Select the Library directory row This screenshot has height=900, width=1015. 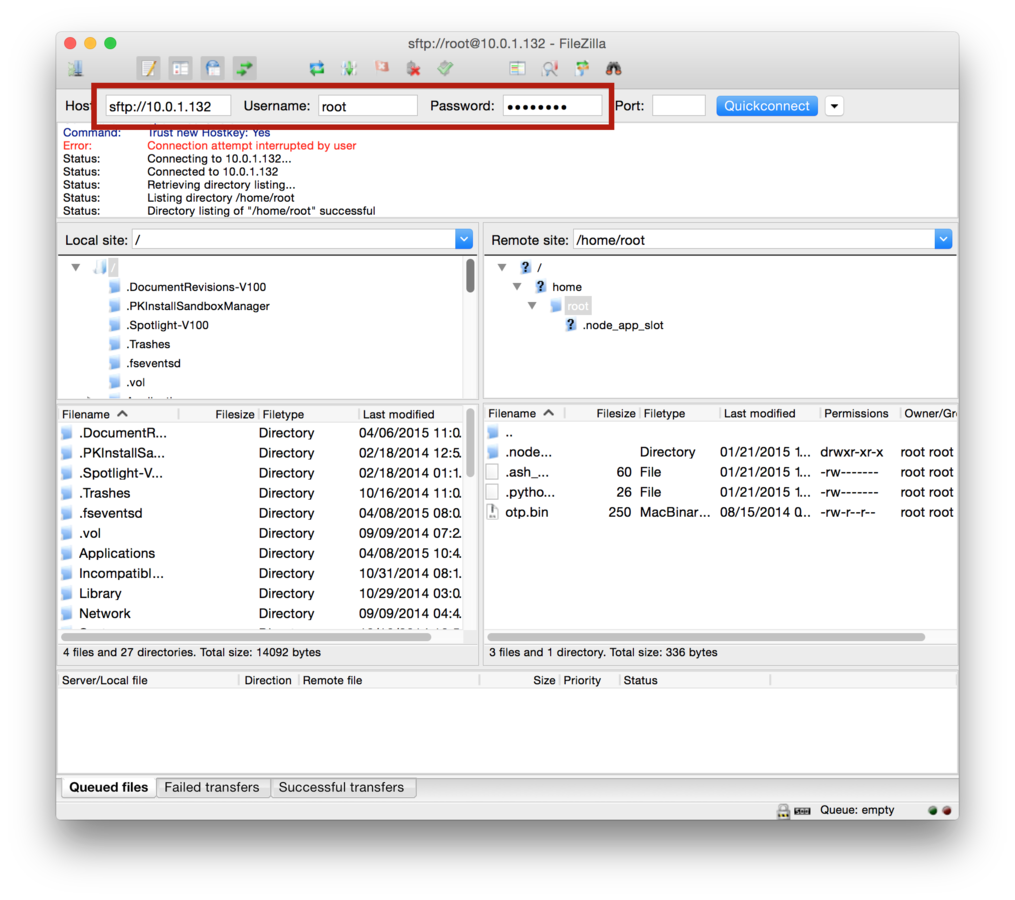pyautogui.click(x=261, y=594)
